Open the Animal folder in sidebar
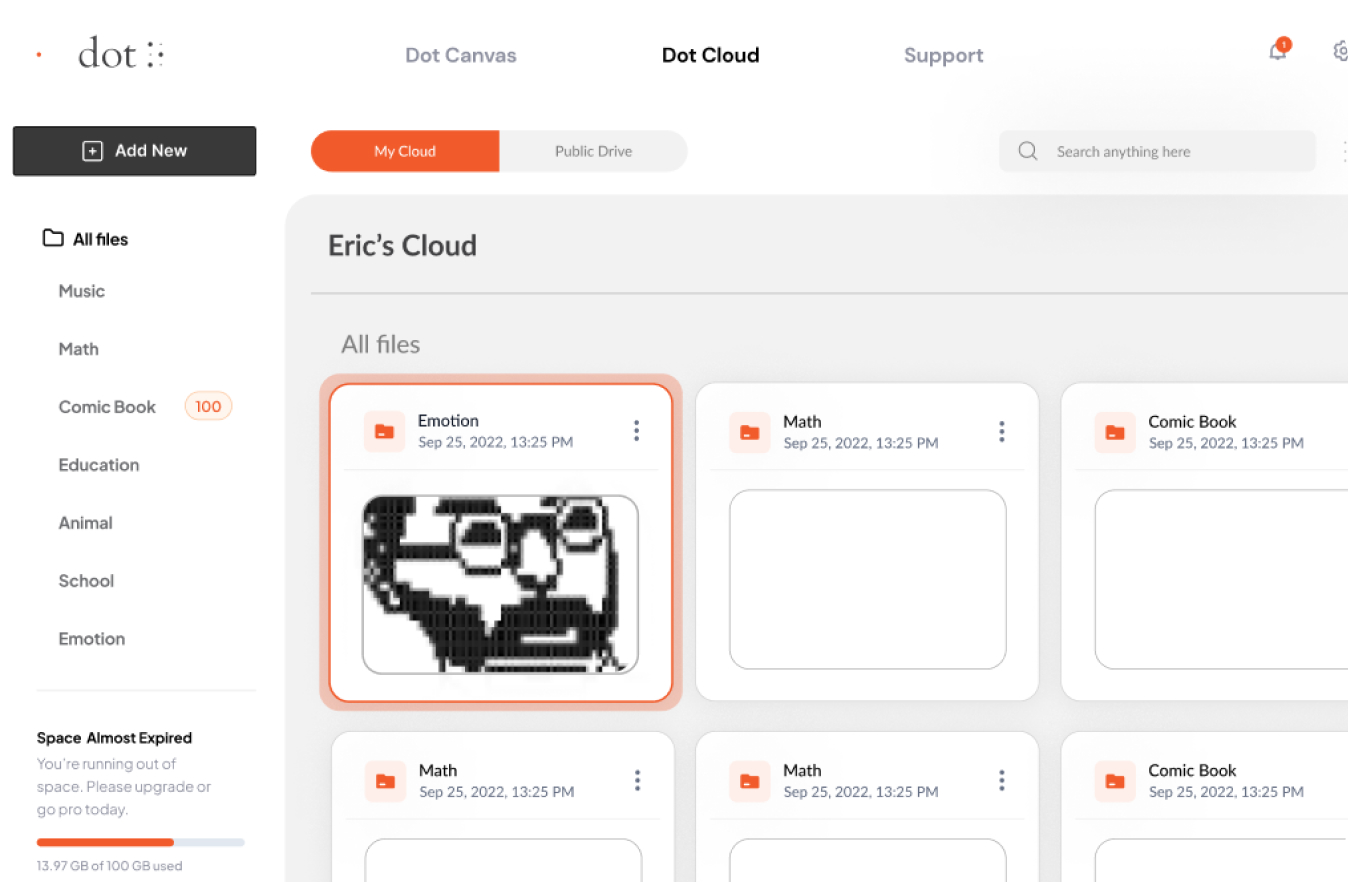The width and height of the screenshot is (1348, 882). 85,523
